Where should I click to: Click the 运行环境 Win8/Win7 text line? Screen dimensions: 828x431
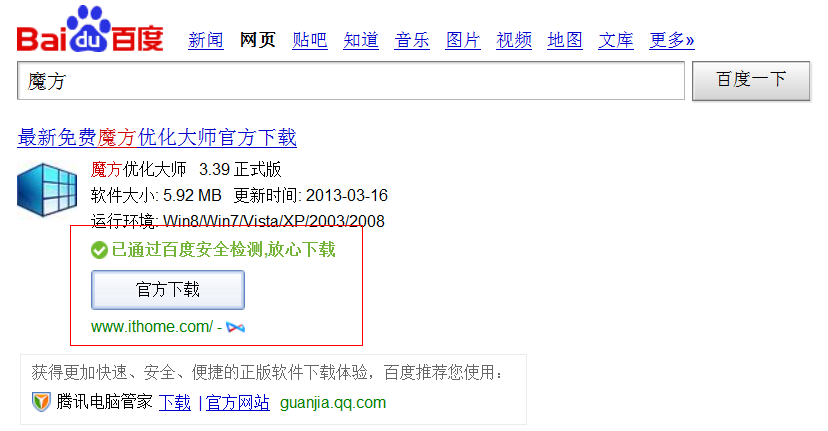click(238, 221)
